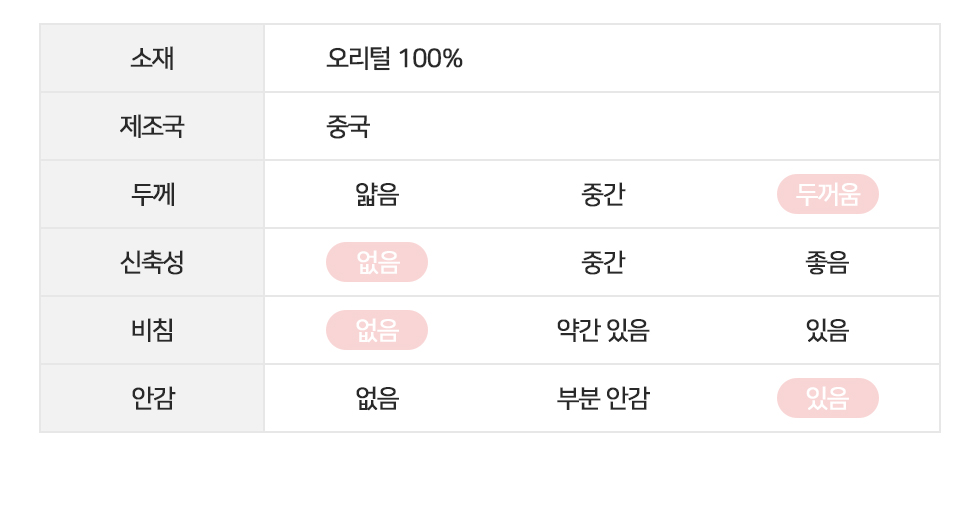980x513 pixels.
Task: Click the 신축성 row label
Action: tap(152, 262)
